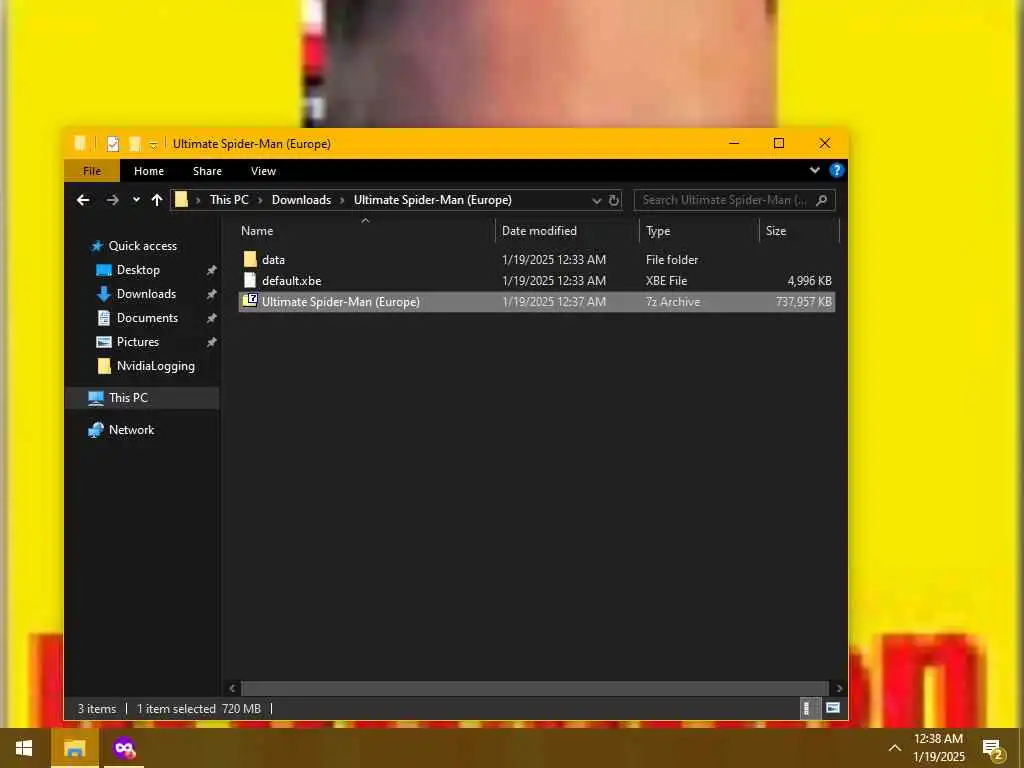The width and height of the screenshot is (1024, 768).
Task: Select Quick access in the navigation pane
Action: click(x=142, y=246)
